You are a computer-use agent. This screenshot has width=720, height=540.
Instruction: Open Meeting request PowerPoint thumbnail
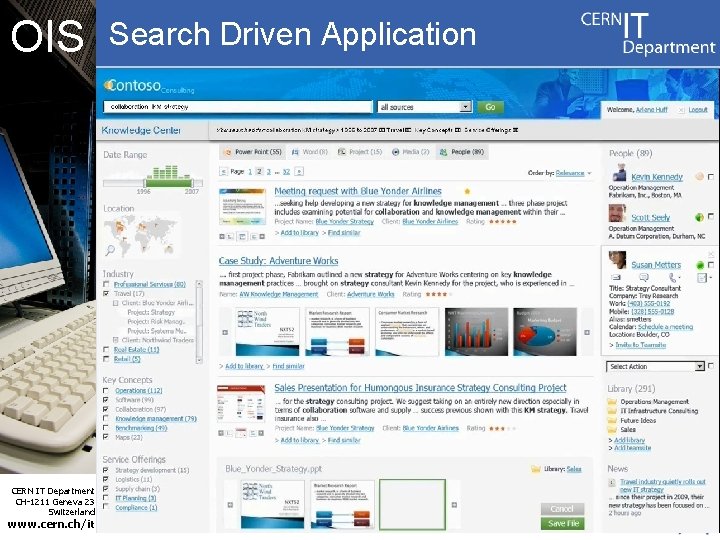coord(242,207)
